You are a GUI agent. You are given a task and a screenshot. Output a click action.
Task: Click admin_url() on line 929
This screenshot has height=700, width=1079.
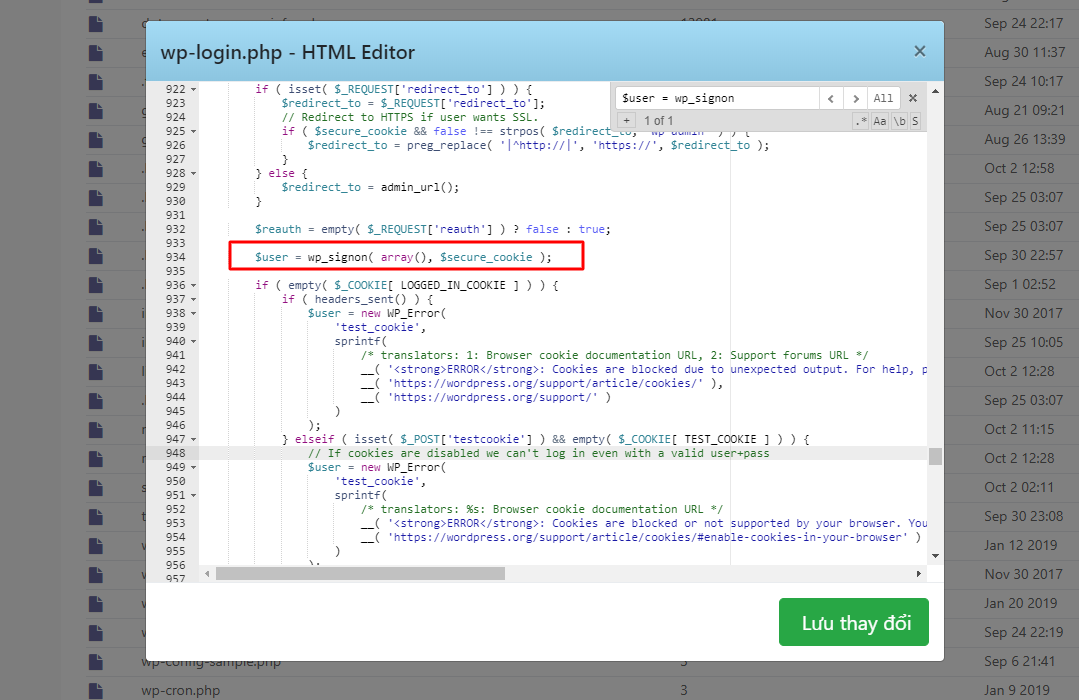coord(416,187)
